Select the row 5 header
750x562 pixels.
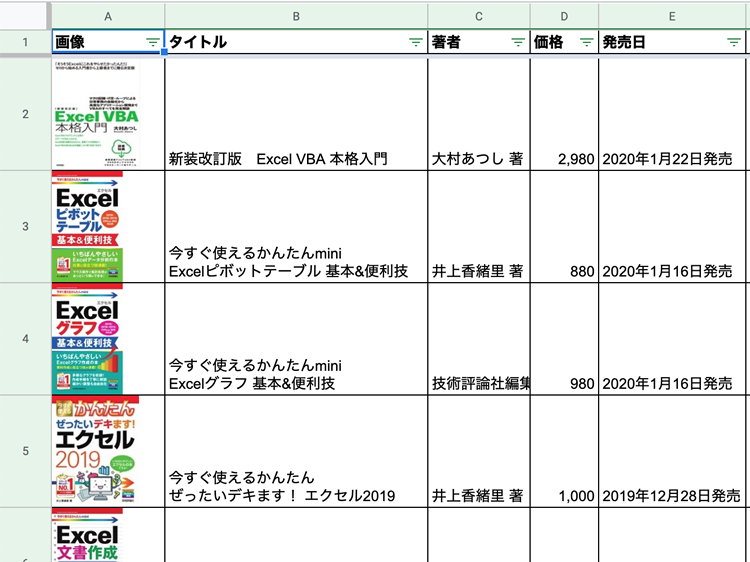click(25, 450)
